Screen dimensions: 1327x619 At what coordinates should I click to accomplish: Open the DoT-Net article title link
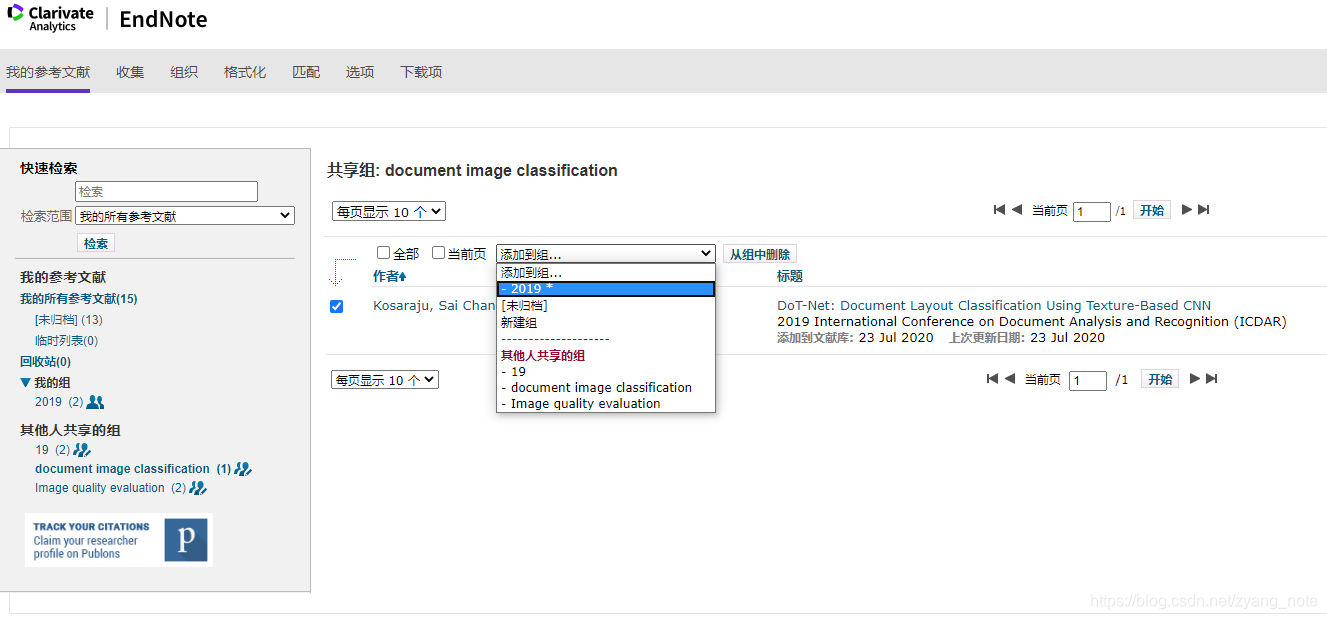click(994, 305)
